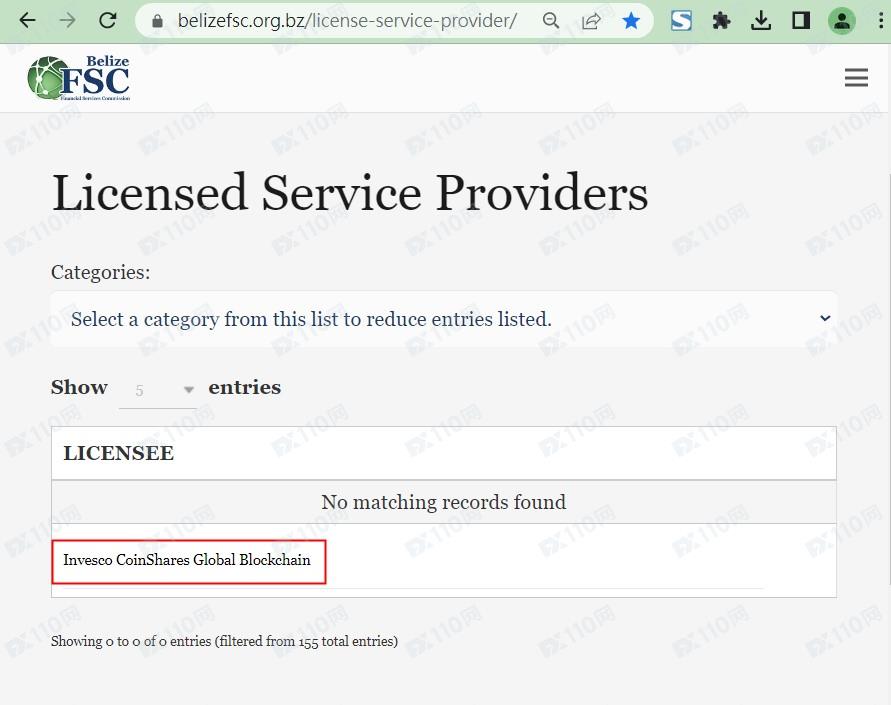Go to homepage via Belize FSC logo
This screenshot has height=705, width=891.
click(x=78, y=78)
